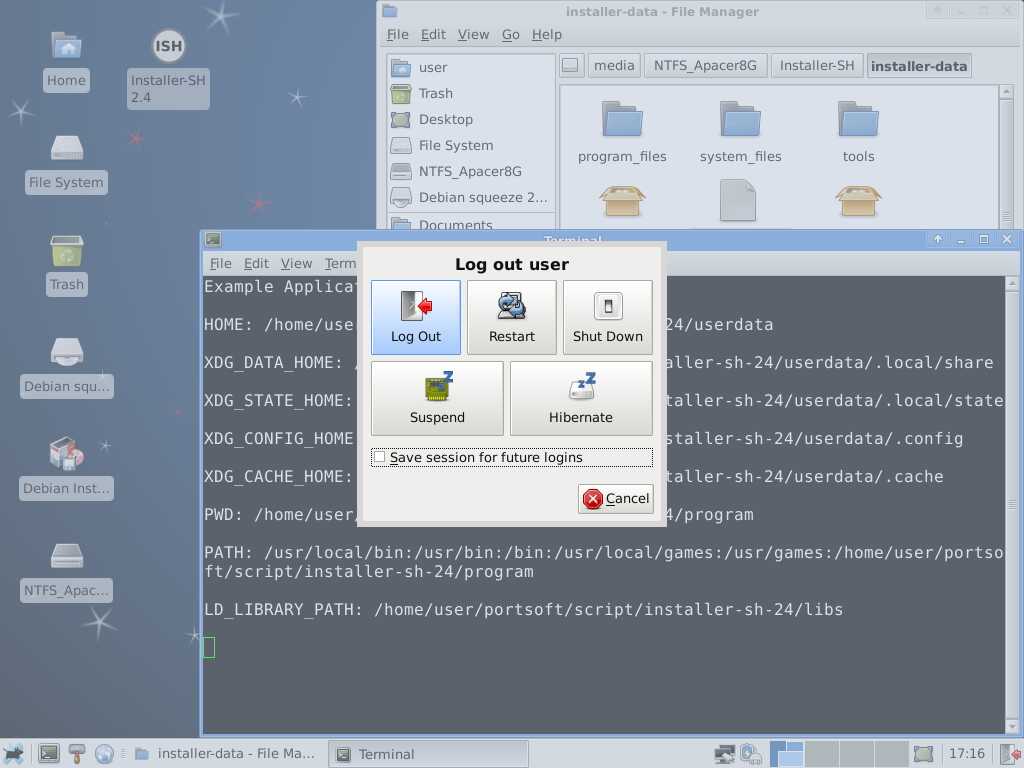Select the NTFS_Apacer8G drive desktop icon
The width and height of the screenshot is (1024, 768).
[x=66, y=572]
